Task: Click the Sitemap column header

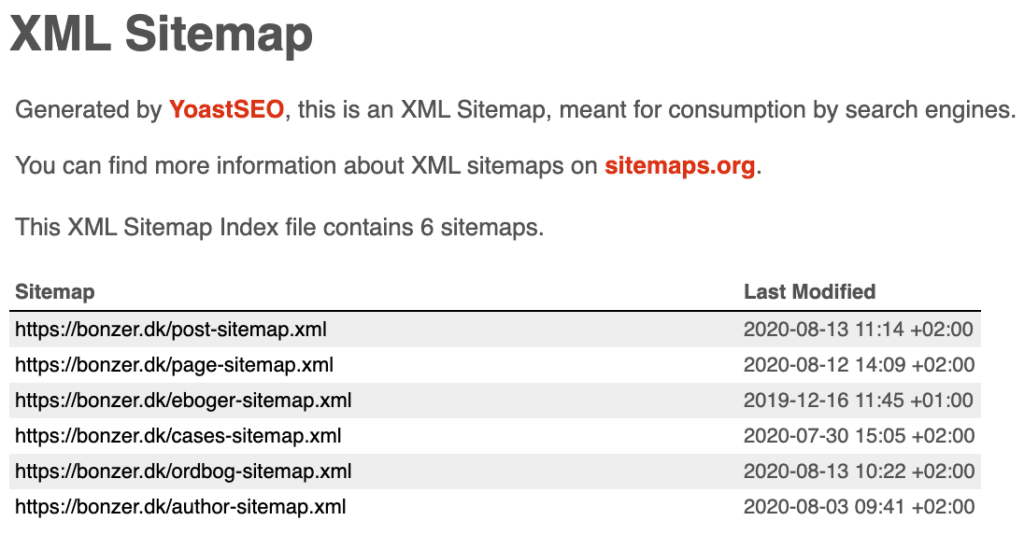Action: point(55,292)
